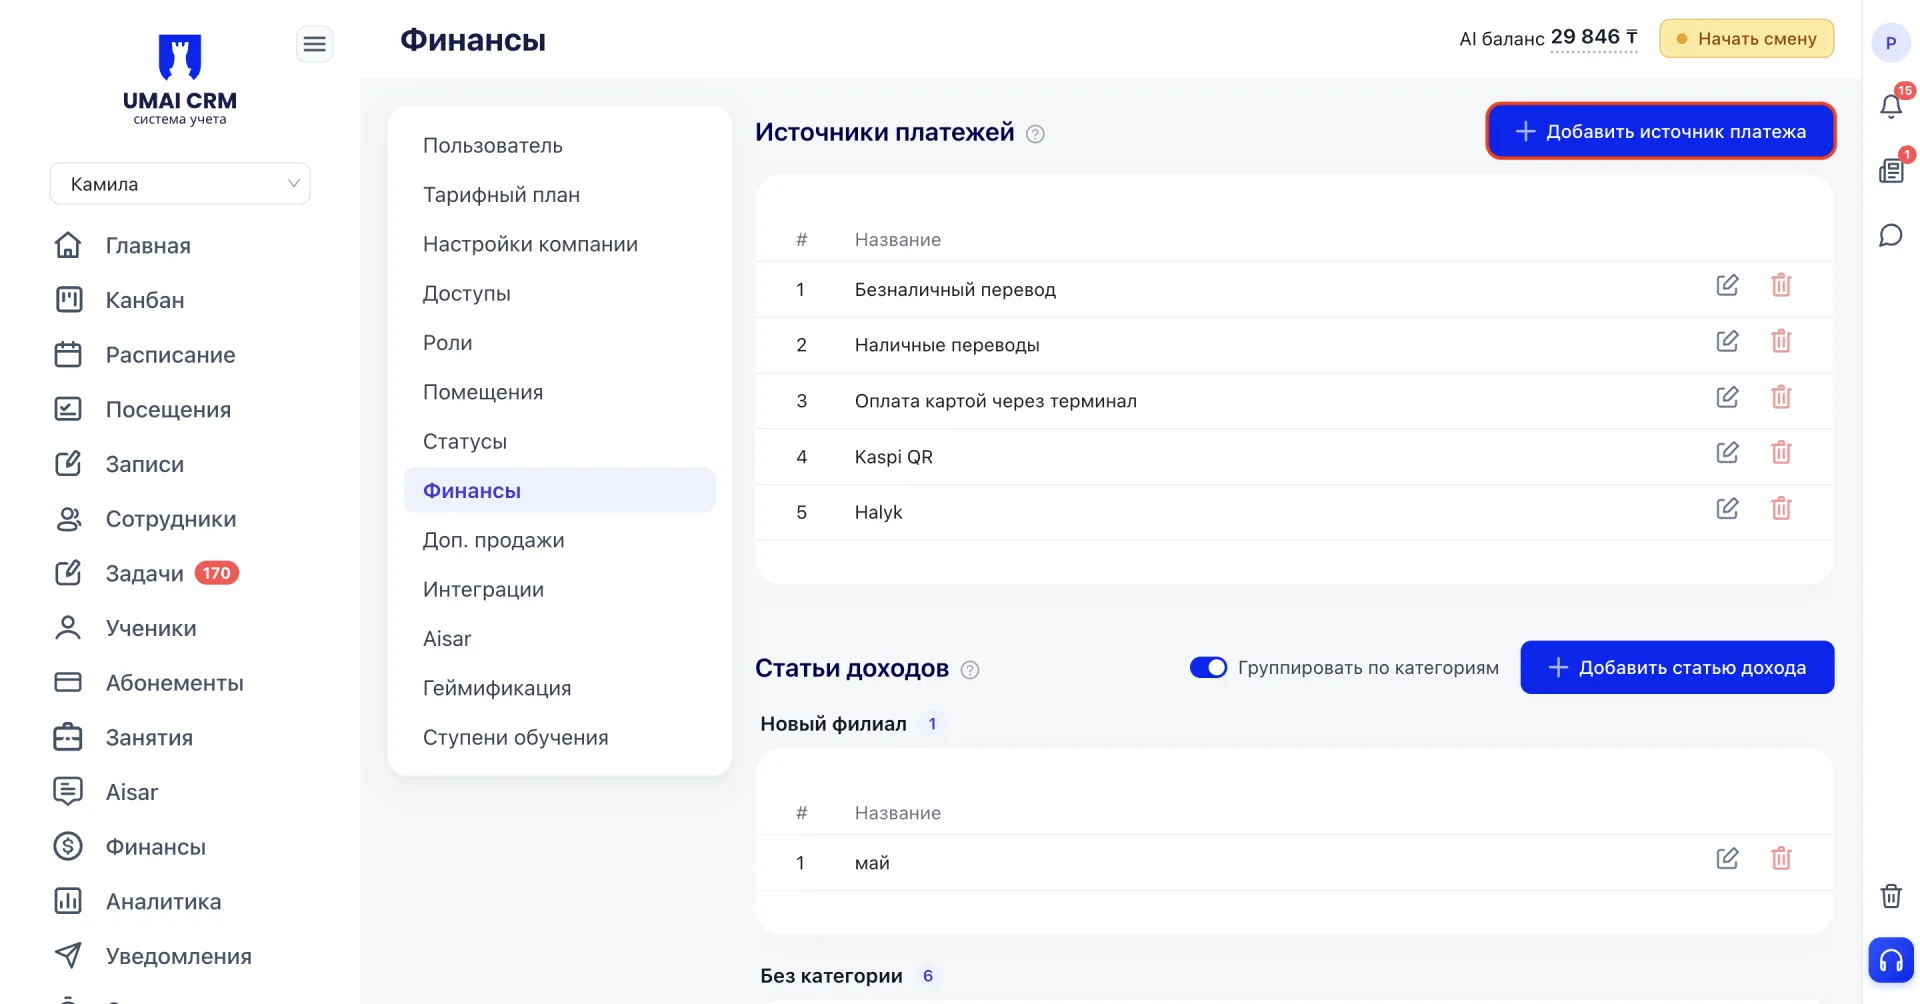Open Задачи with 170 badge

click(146, 573)
